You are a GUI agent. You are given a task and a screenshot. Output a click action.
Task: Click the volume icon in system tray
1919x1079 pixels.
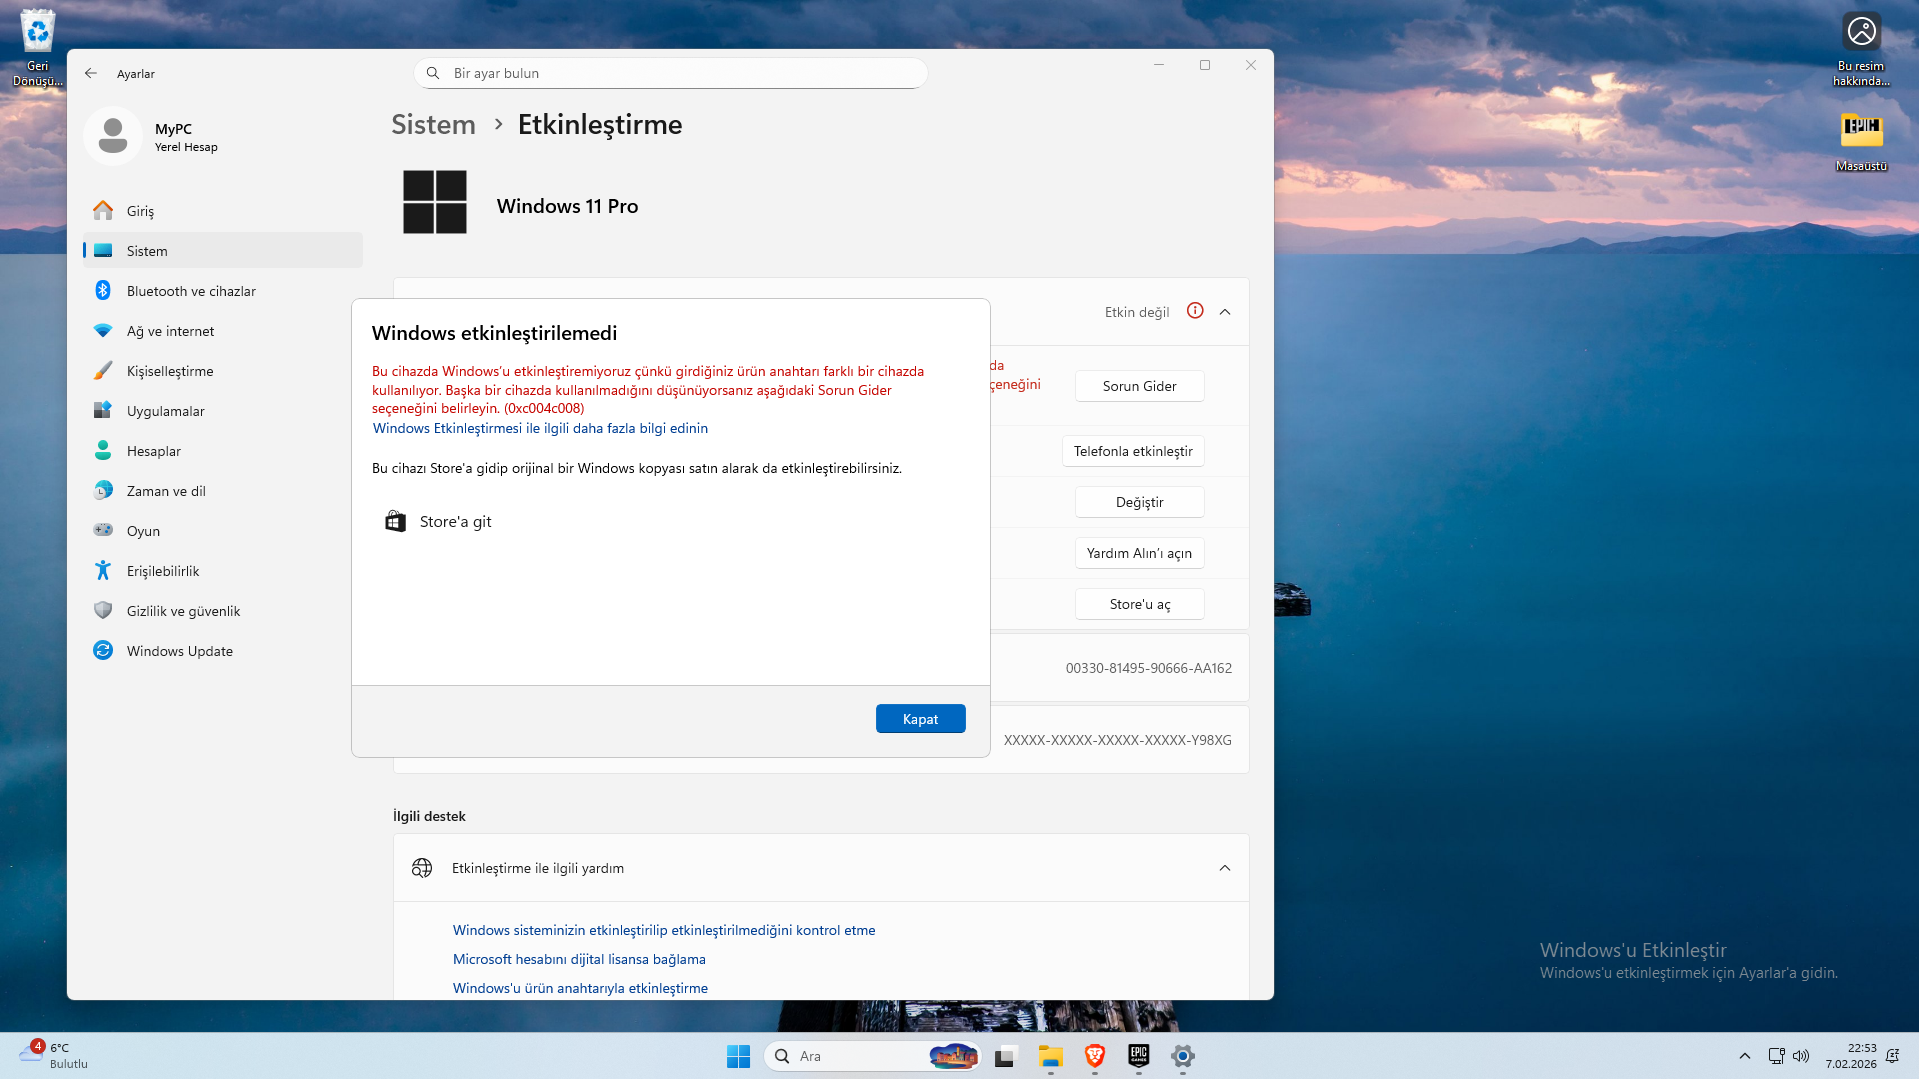click(x=1801, y=1056)
